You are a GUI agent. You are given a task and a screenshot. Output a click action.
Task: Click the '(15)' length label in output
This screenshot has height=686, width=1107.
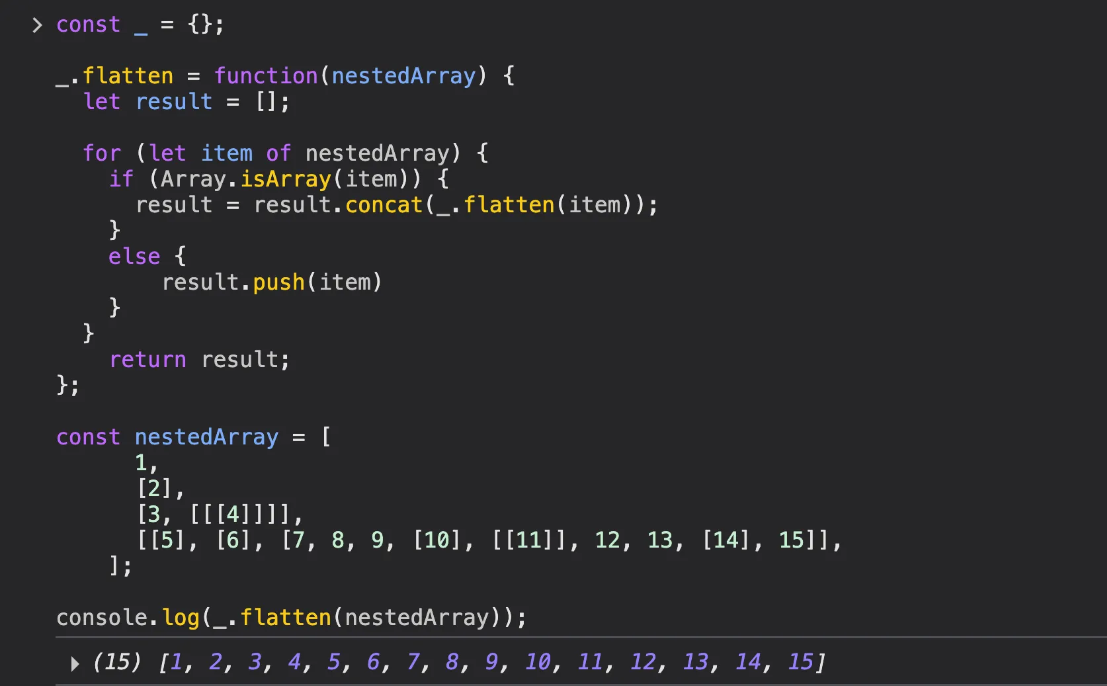[x=116, y=662]
